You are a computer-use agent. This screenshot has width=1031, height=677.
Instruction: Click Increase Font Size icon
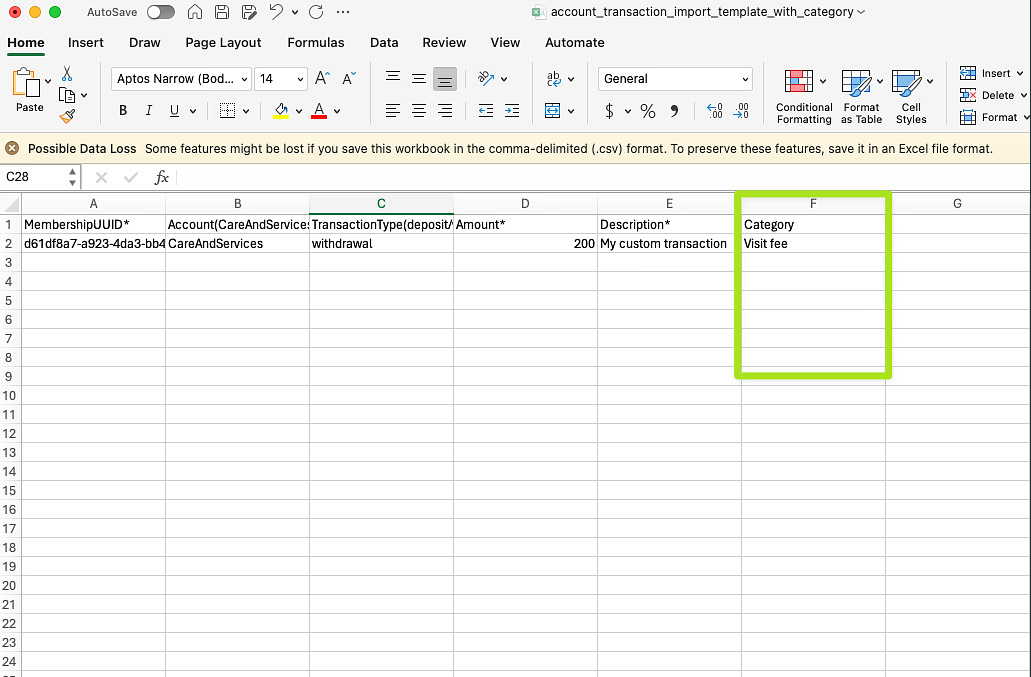pos(322,79)
